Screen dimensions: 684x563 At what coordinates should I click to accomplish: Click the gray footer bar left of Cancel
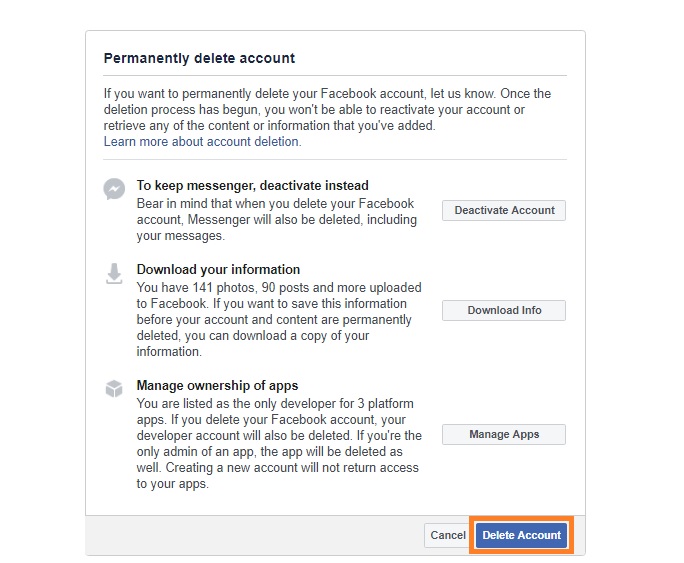(x=250, y=536)
